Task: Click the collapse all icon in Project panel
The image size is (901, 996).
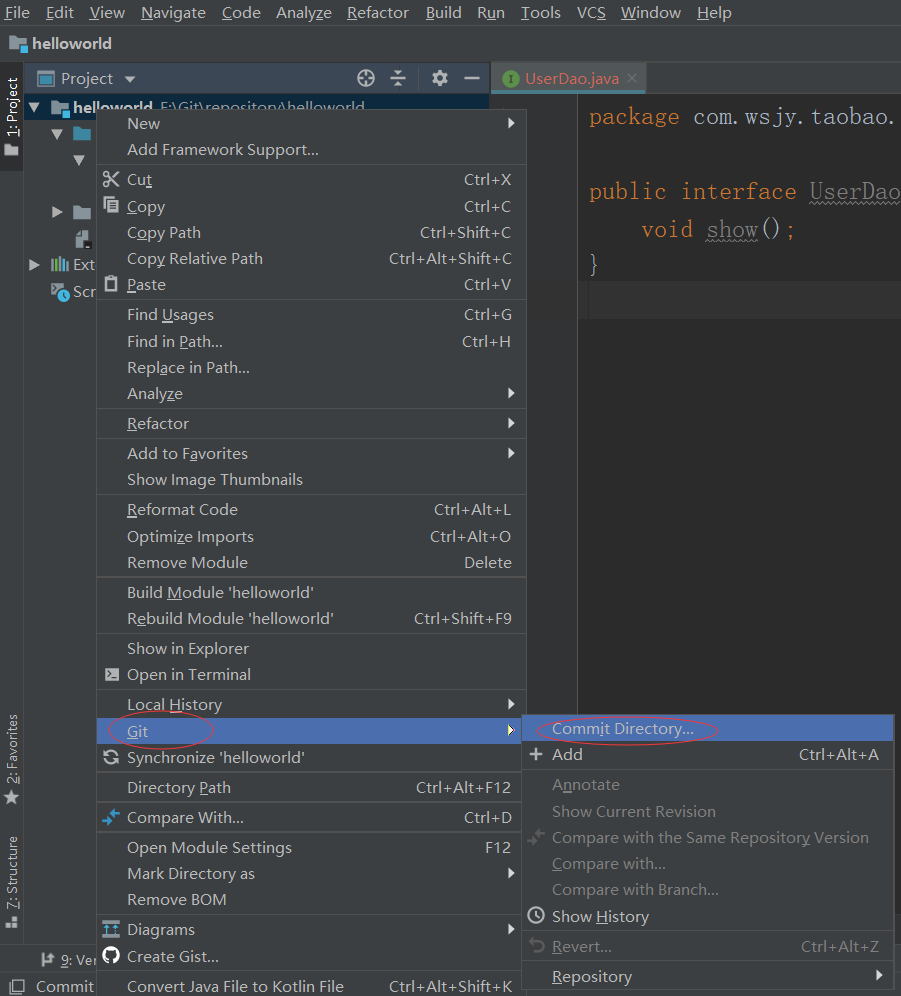Action: 398,78
